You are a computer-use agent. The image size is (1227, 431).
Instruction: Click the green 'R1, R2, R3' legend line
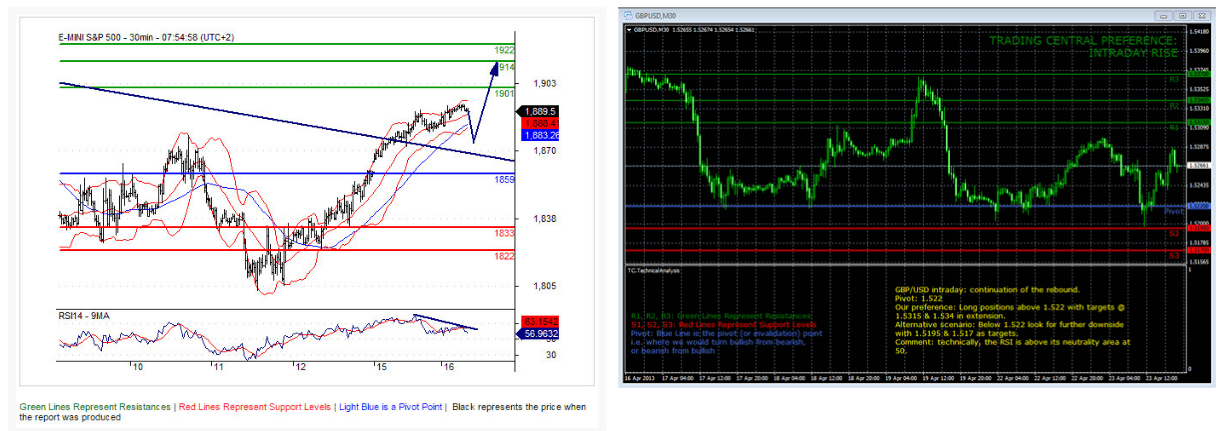pos(721,316)
